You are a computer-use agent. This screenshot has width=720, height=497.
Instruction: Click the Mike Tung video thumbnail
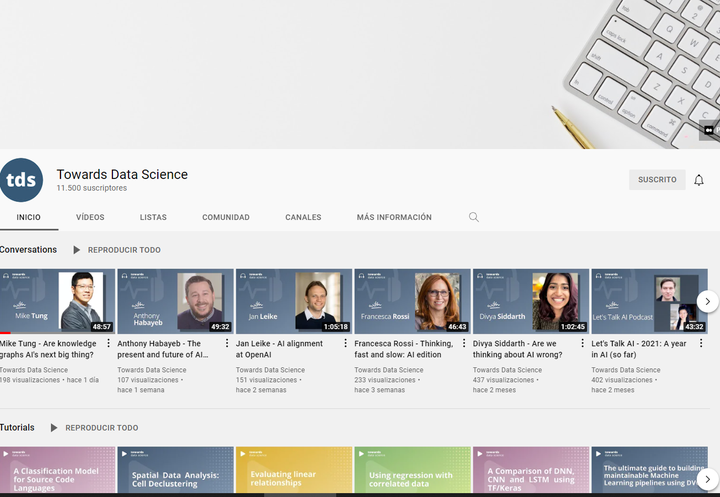pos(57,301)
